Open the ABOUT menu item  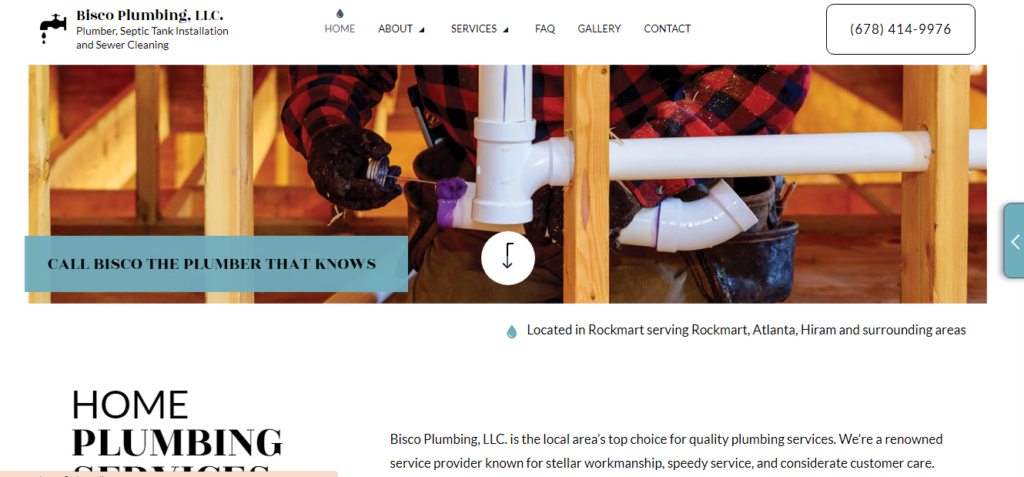[x=395, y=29]
